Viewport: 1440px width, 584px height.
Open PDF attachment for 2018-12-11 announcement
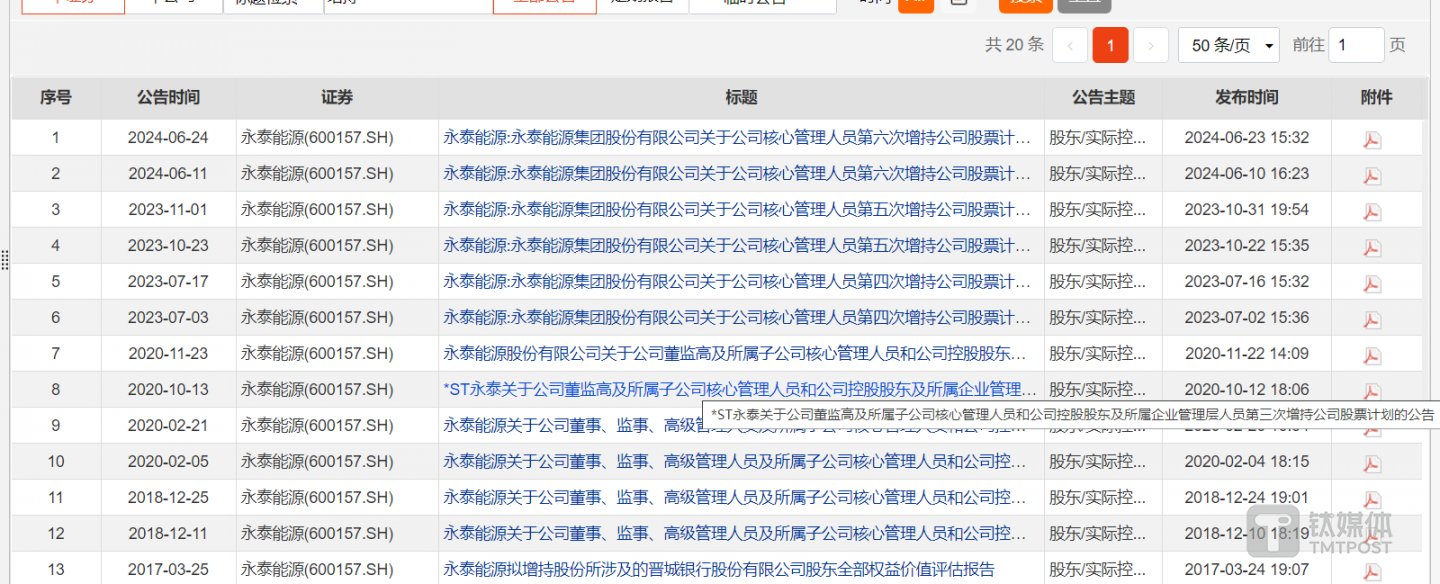[x=1372, y=535]
